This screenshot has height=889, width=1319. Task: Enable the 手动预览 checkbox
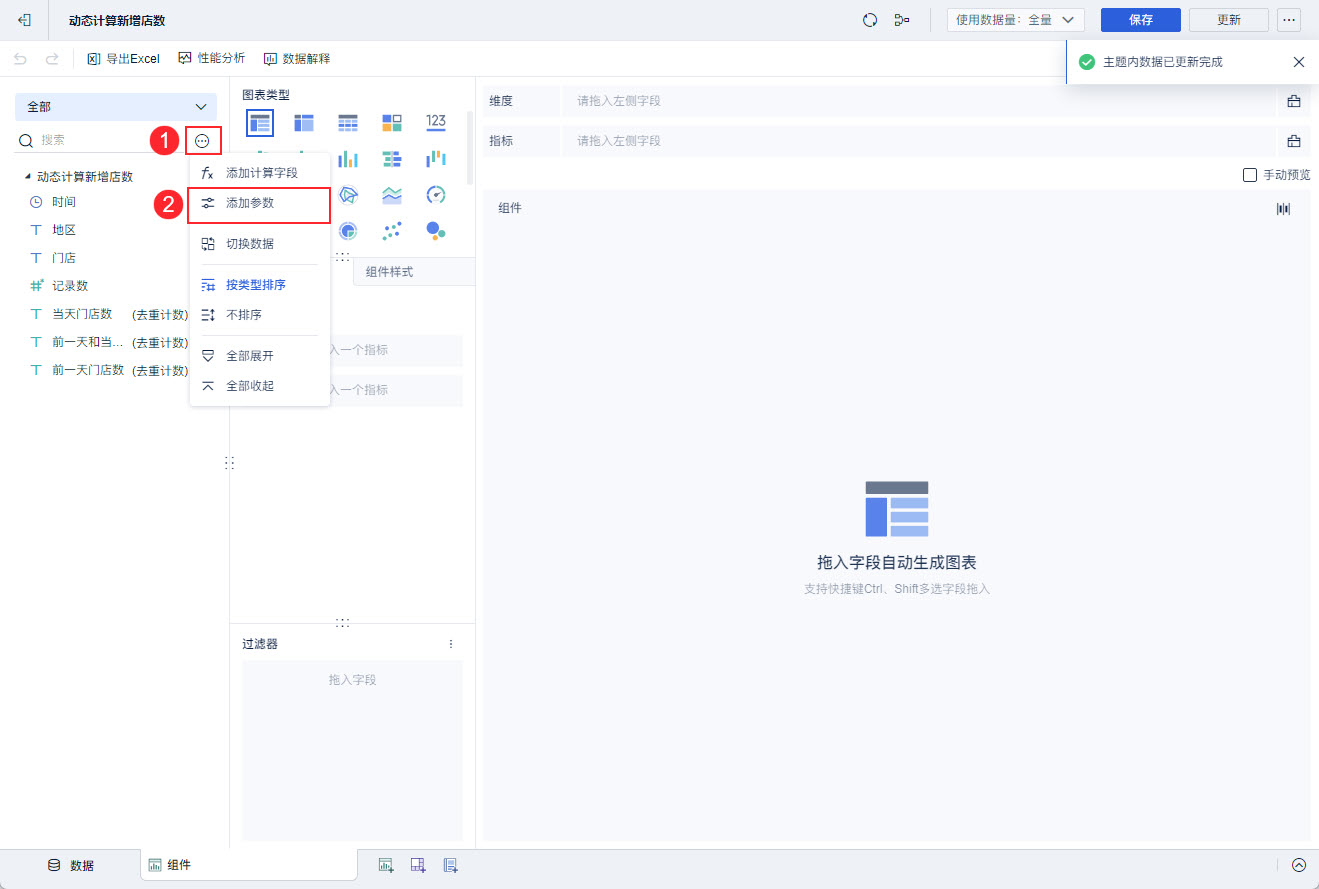tap(1250, 175)
